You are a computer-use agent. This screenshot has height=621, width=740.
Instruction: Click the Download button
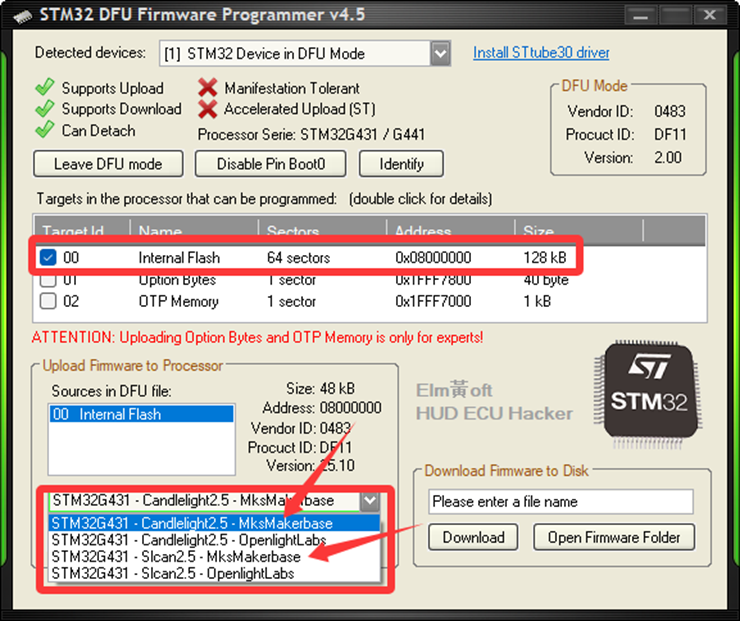pyautogui.click(x=473, y=537)
